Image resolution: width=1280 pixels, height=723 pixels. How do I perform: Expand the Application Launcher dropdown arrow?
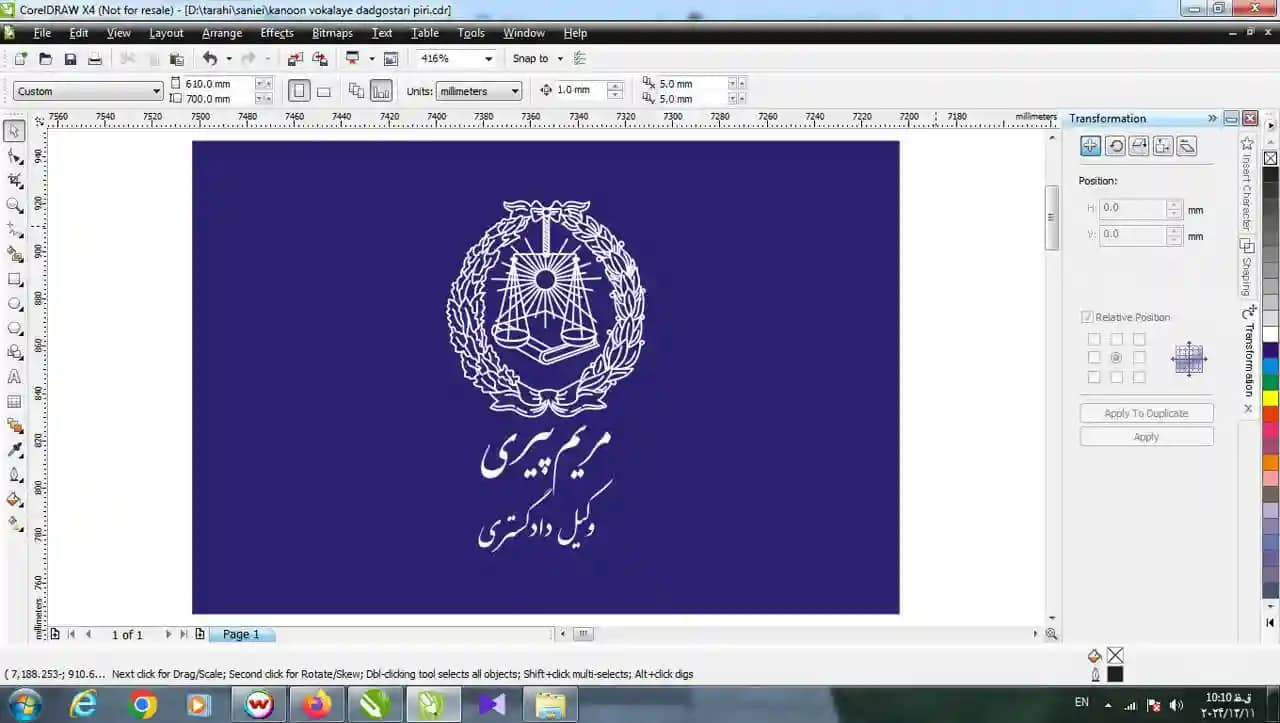point(371,59)
